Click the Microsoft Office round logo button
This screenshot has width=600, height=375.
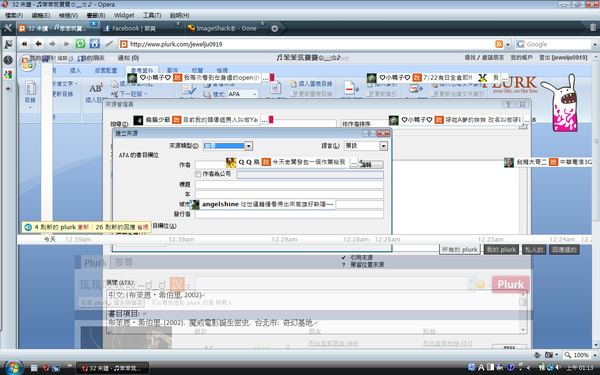(x=27, y=64)
